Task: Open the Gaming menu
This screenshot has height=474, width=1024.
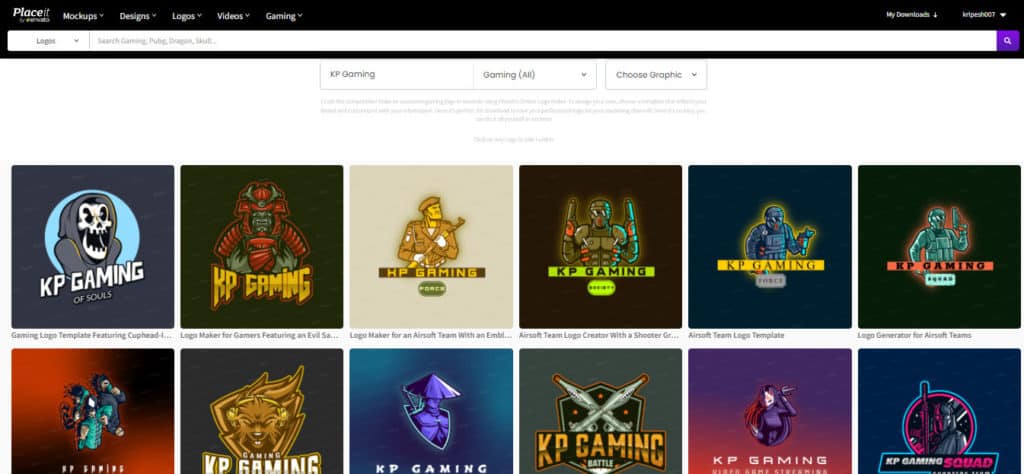Action: (284, 16)
